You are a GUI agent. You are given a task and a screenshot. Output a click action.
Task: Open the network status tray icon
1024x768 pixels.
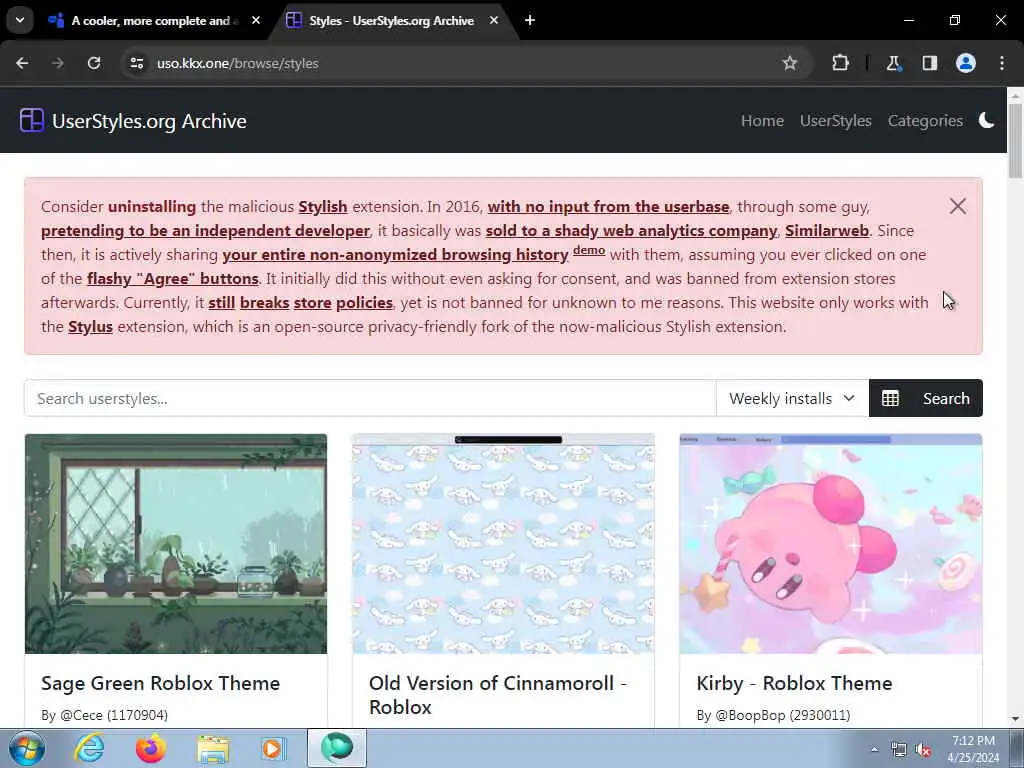pos(899,749)
